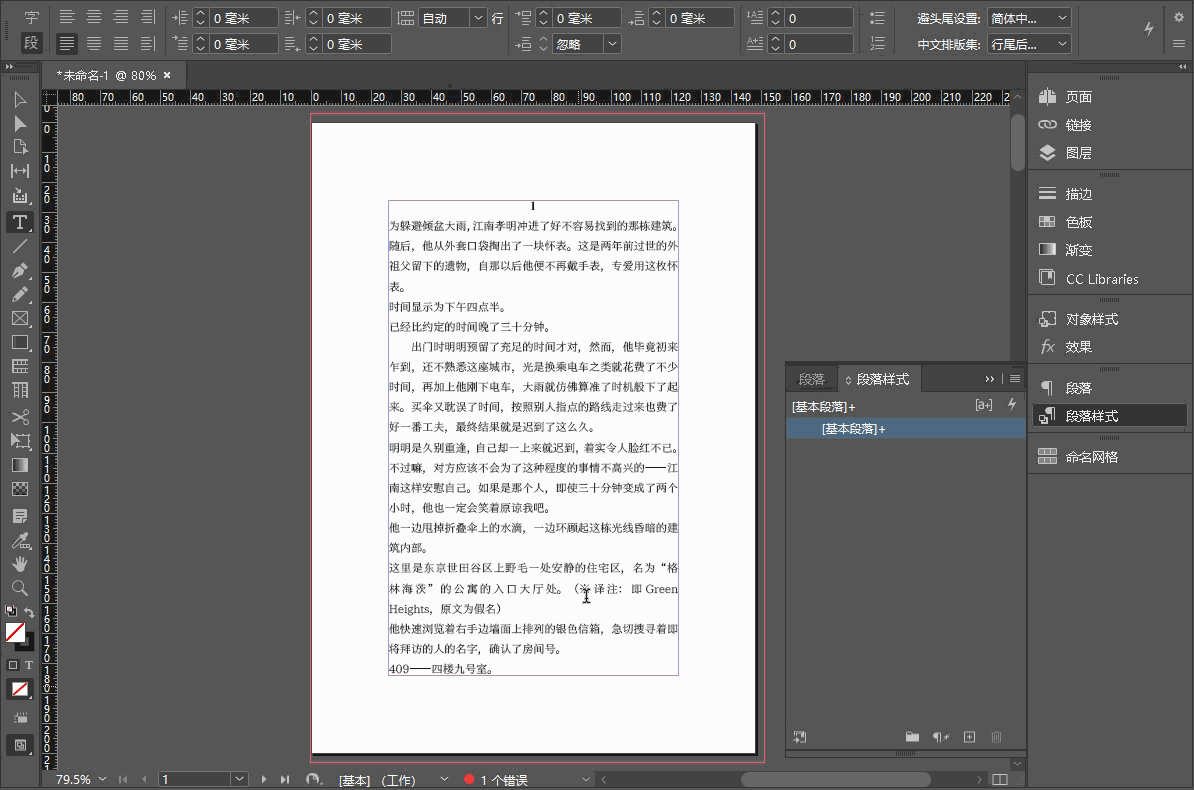This screenshot has height=790, width=1194.
Task: Switch to character formatting controls 字
Action: [30, 18]
